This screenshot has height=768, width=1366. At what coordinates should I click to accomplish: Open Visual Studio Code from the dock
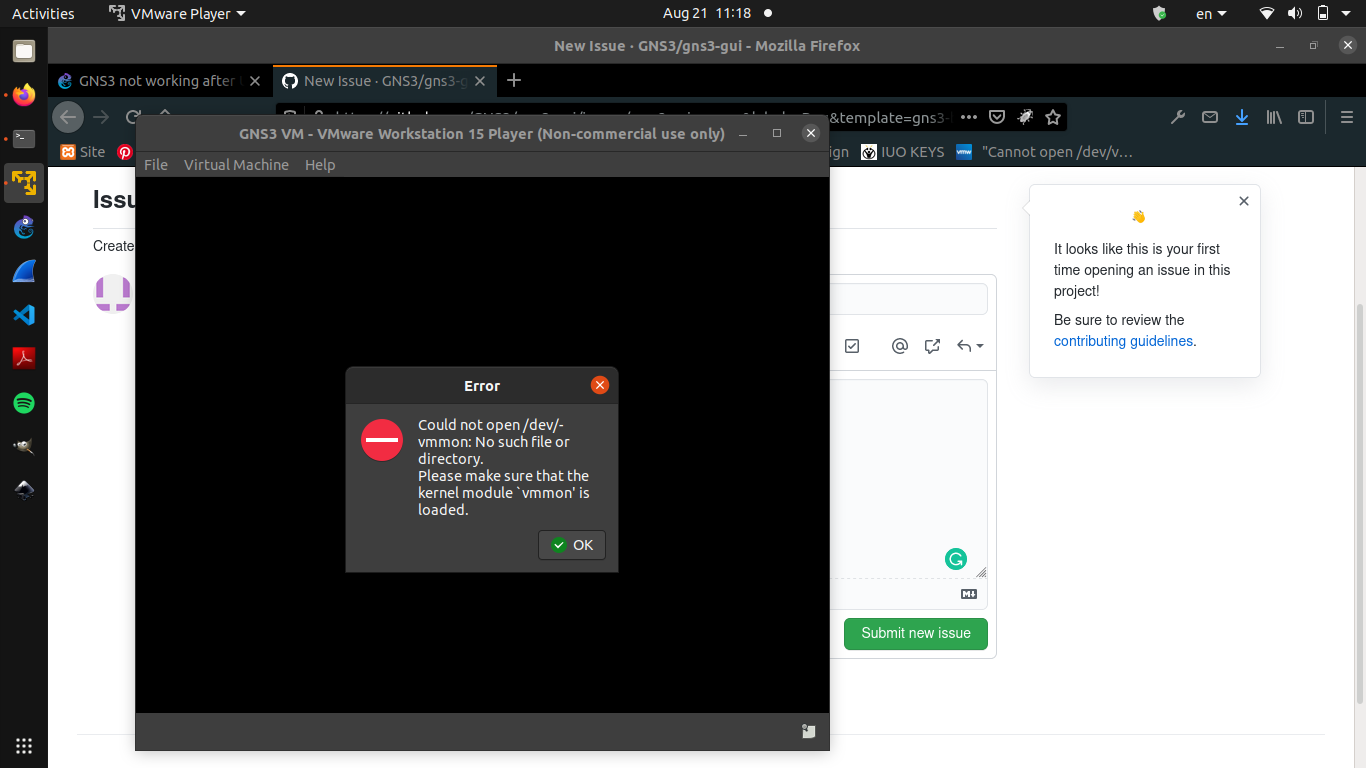tap(23, 314)
